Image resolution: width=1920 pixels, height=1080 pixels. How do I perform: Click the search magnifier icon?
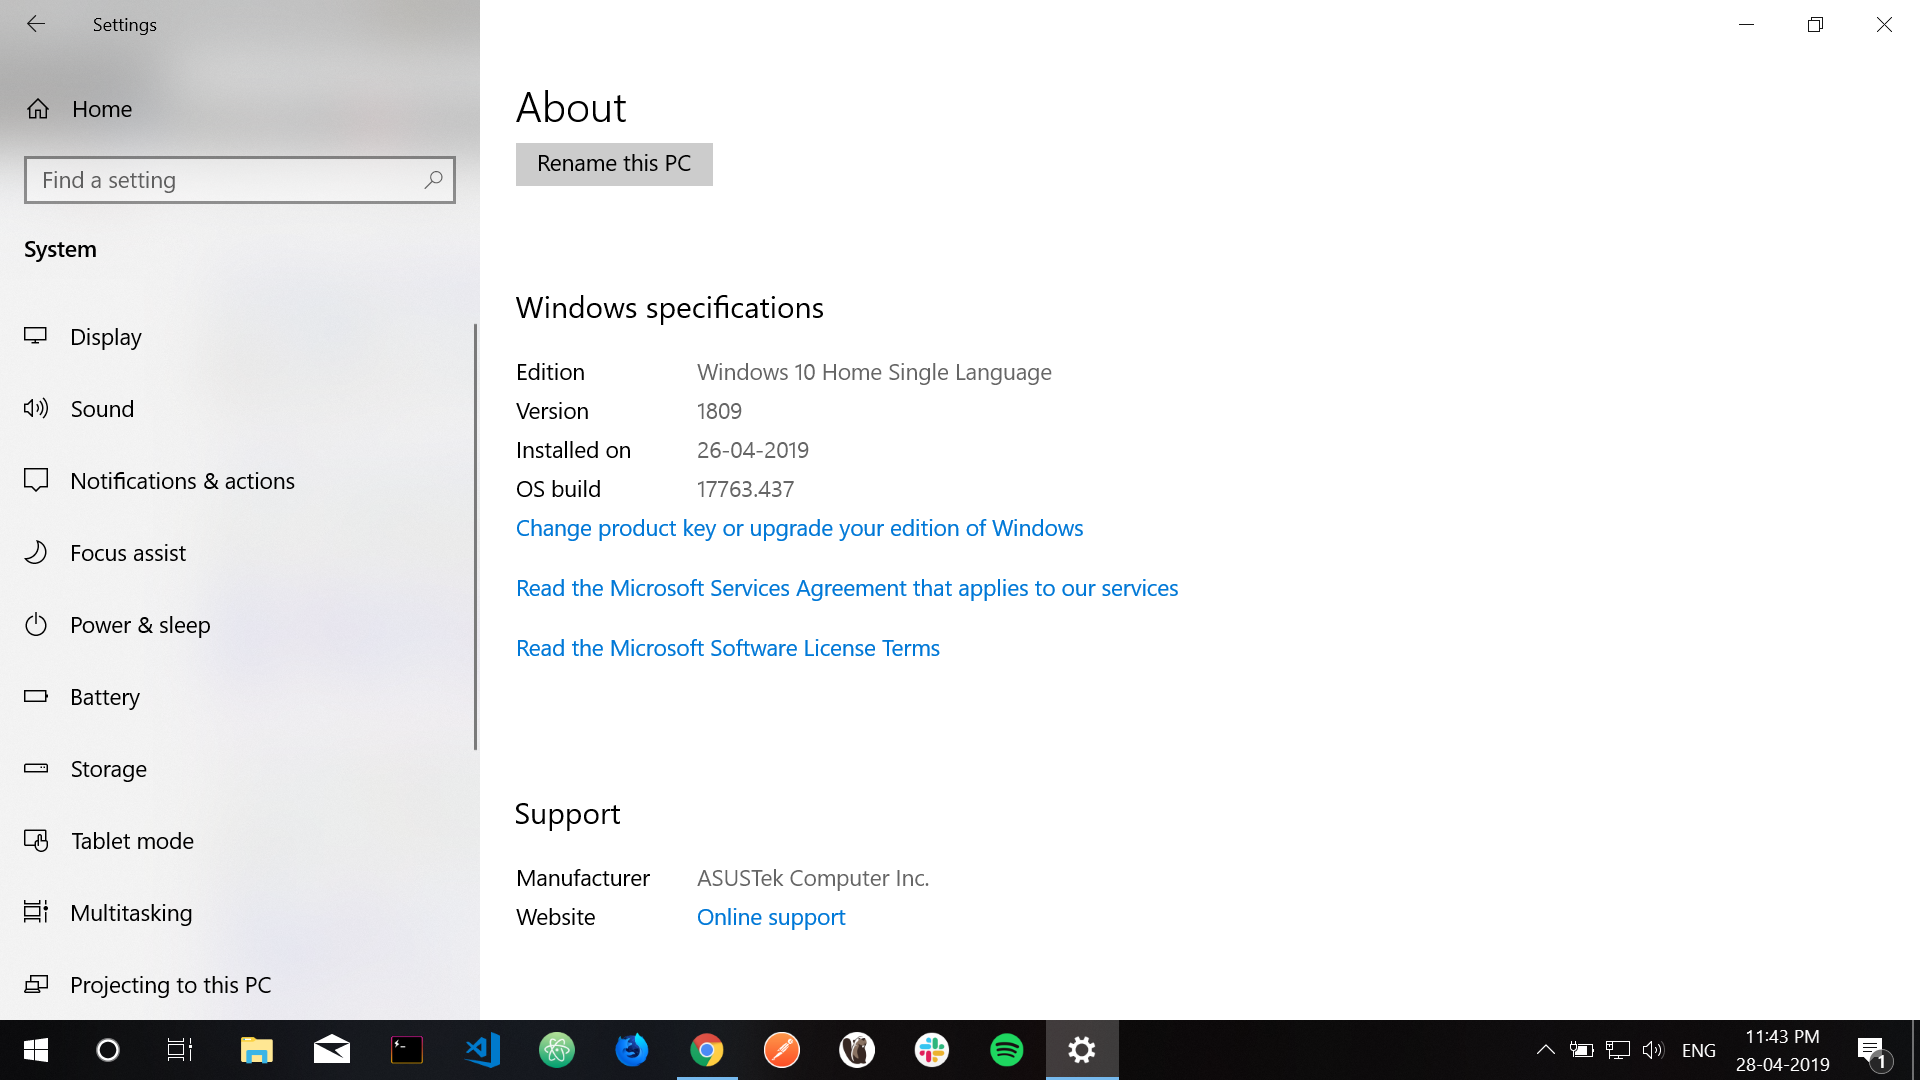click(x=433, y=180)
